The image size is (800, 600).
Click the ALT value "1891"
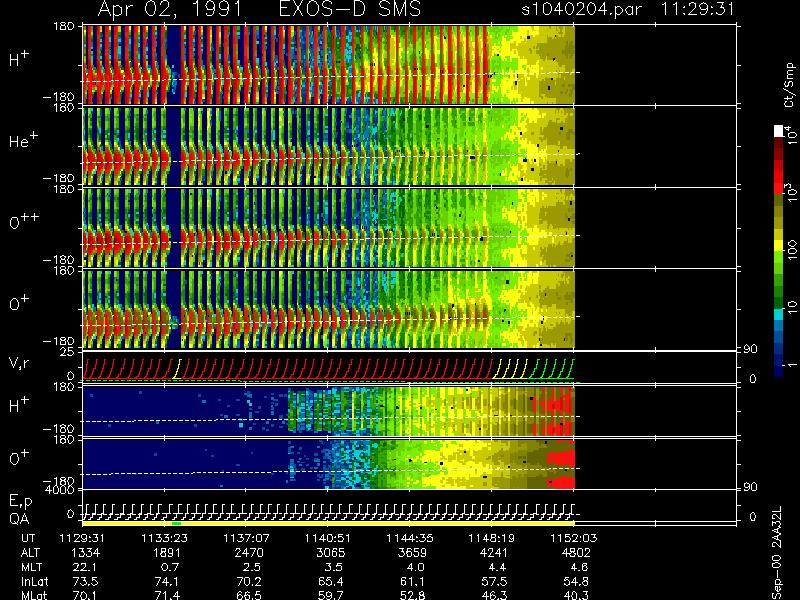pos(167,553)
